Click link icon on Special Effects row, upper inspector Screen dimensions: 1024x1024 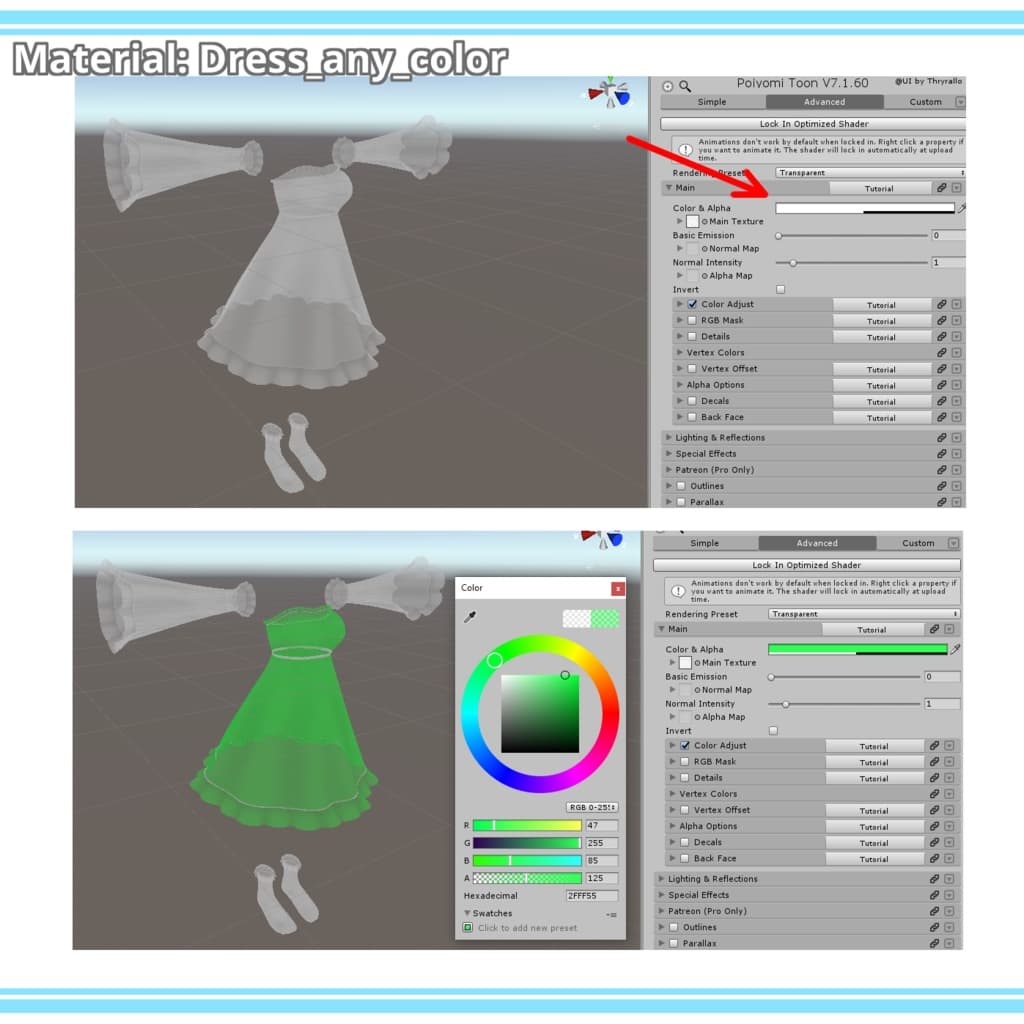coord(941,454)
